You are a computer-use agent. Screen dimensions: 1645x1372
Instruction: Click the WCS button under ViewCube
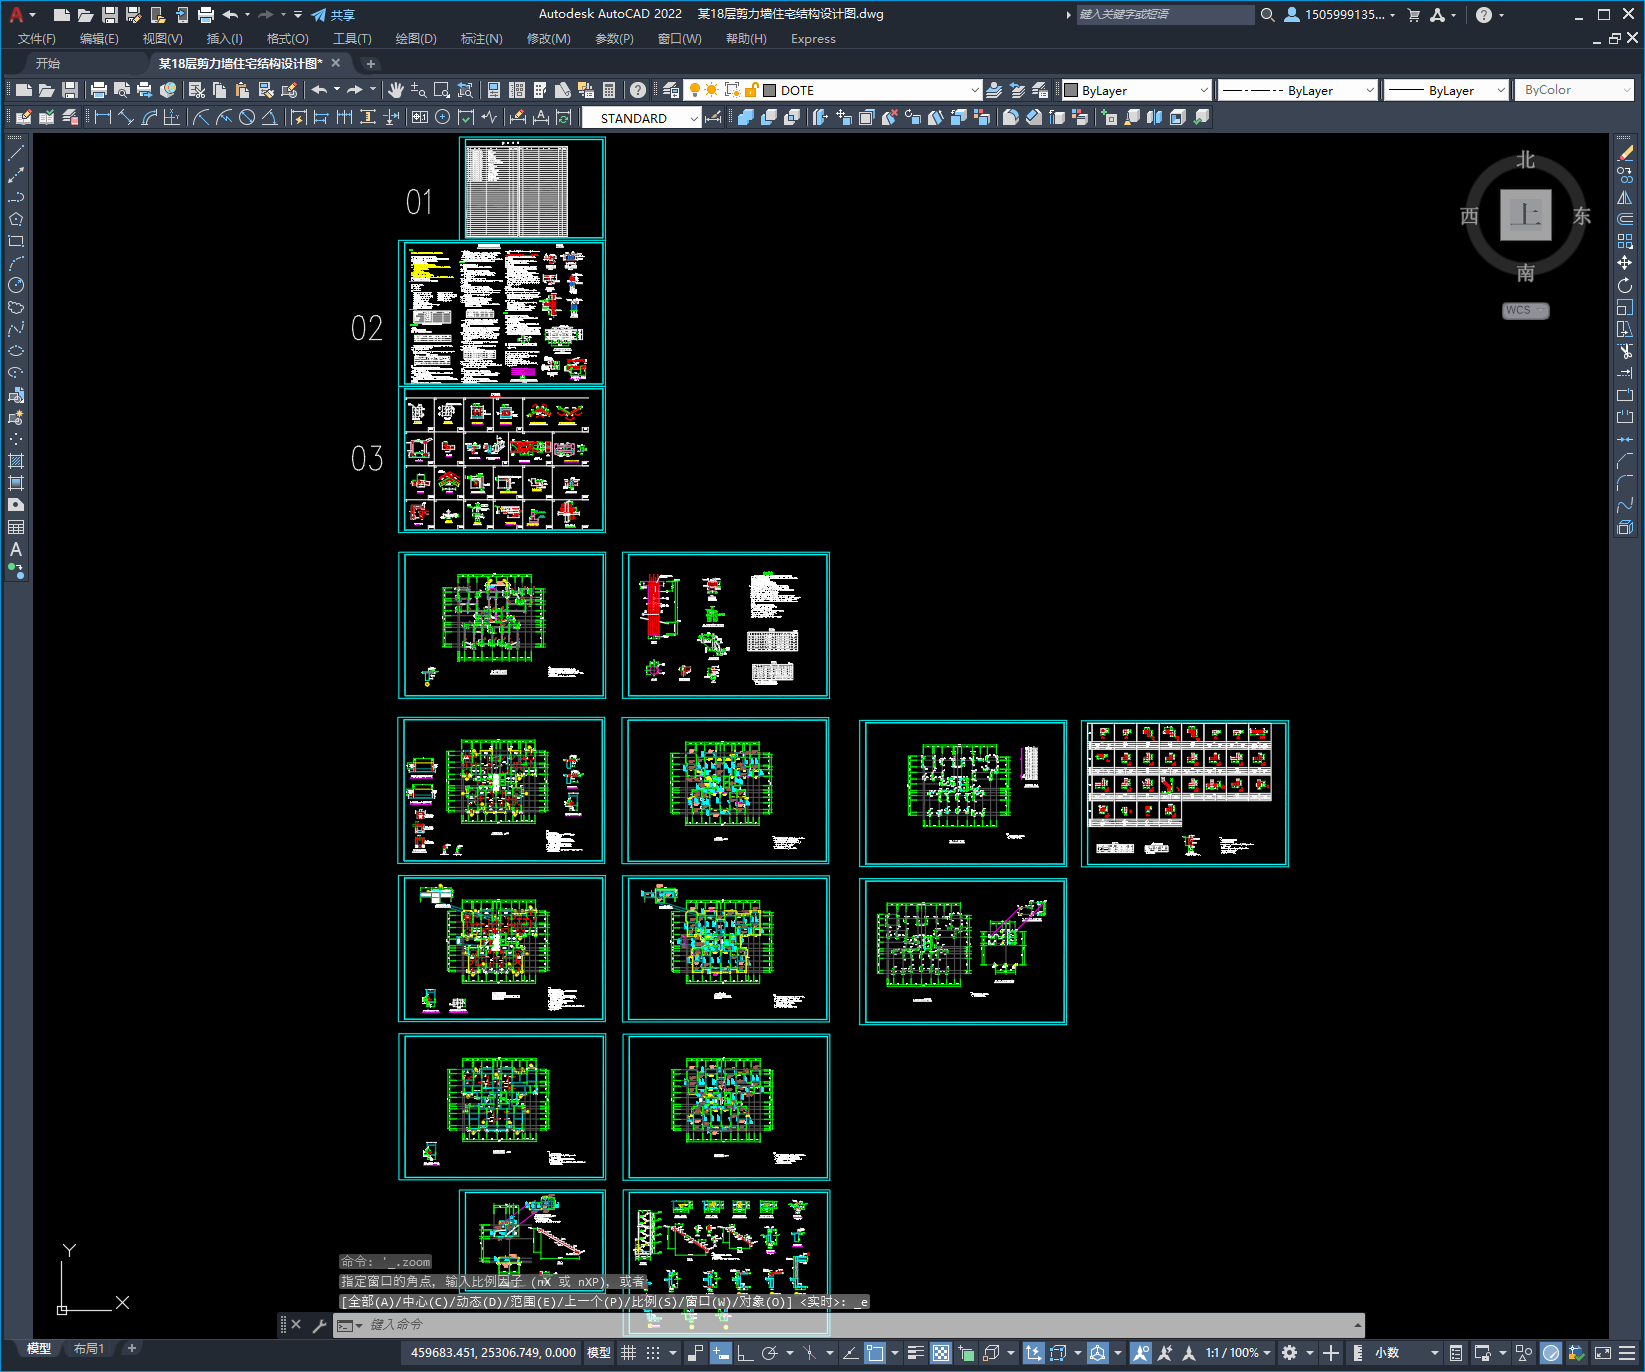pyautogui.click(x=1525, y=310)
